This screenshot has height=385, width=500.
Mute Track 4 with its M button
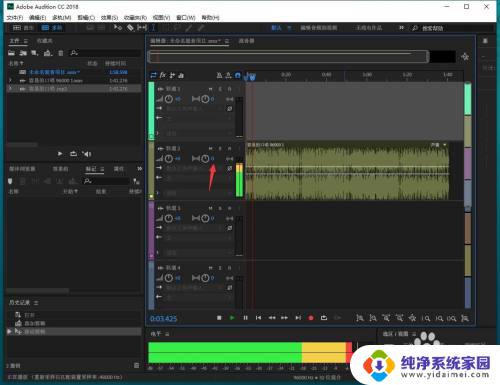[211, 268]
